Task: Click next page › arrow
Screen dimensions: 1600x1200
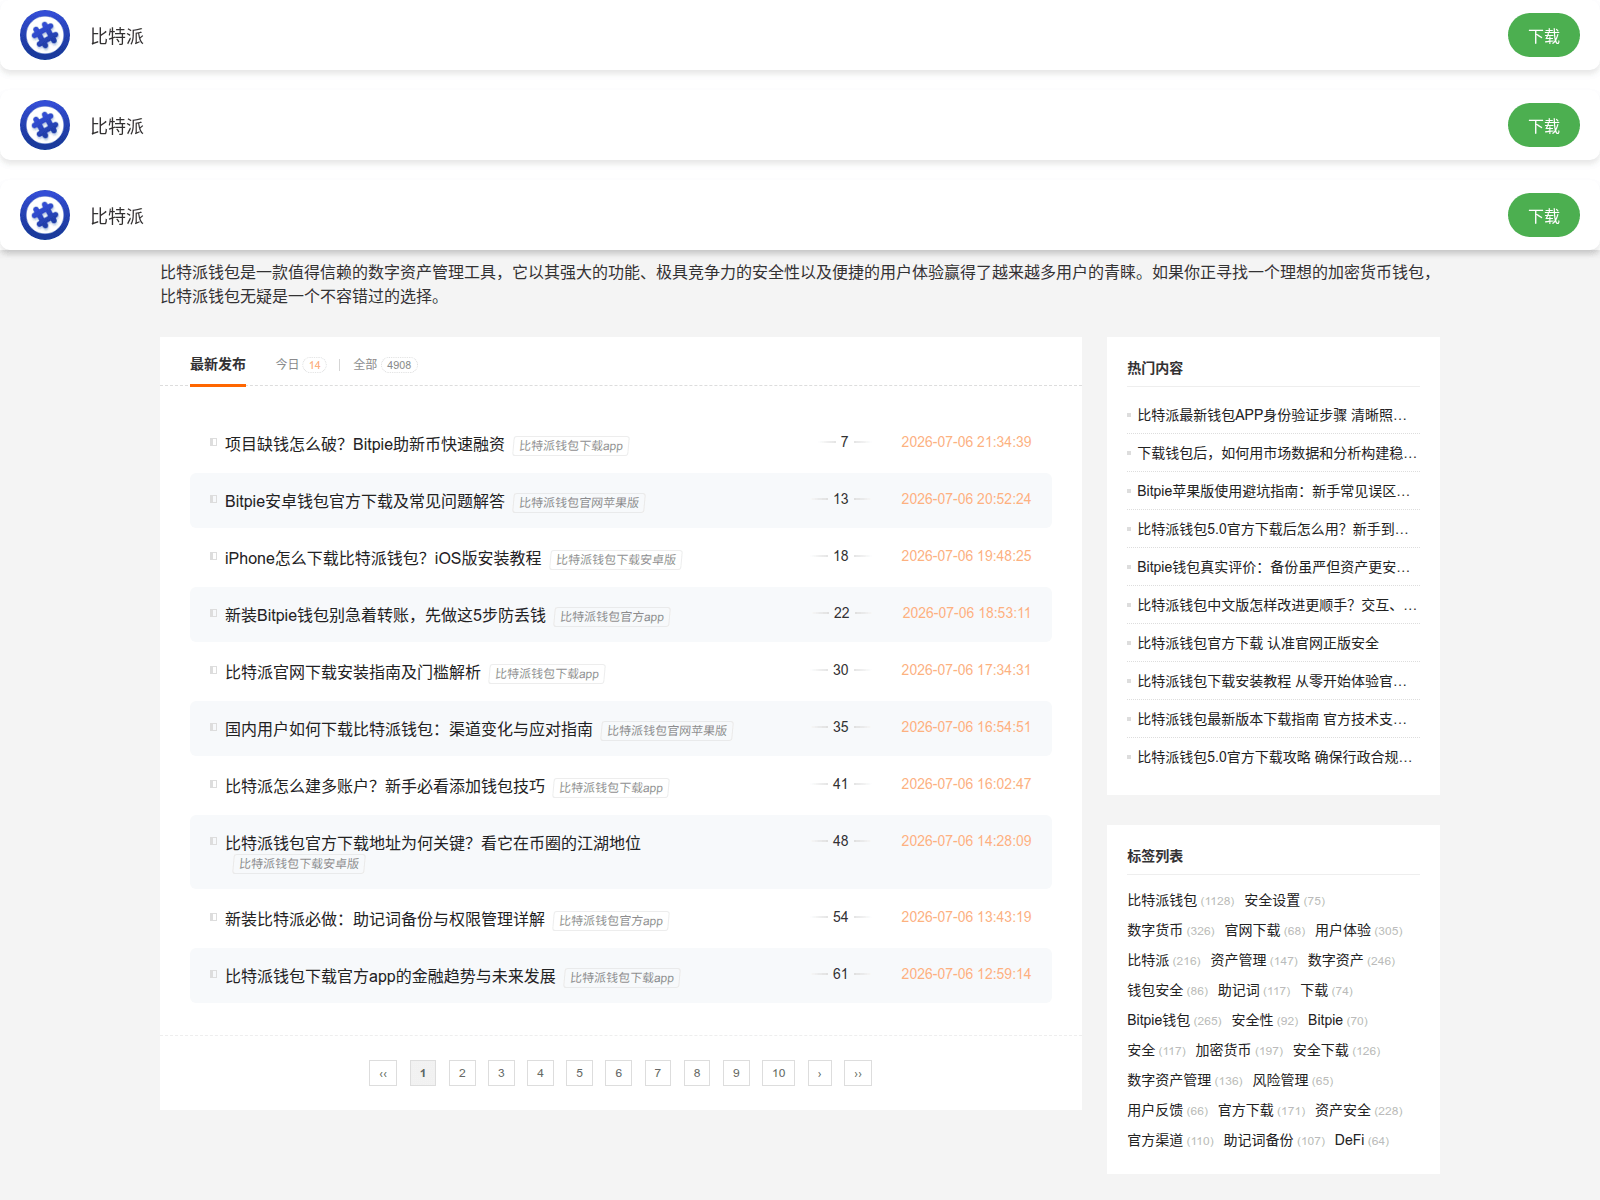Action: click(820, 1073)
